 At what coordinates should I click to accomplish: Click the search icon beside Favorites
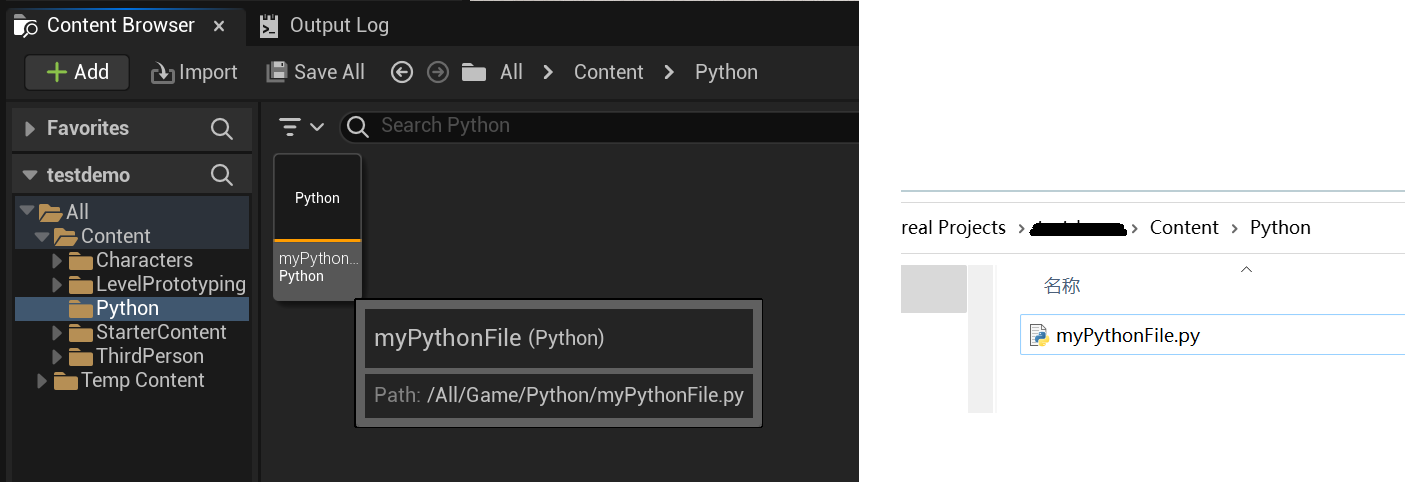pyautogui.click(x=222, y=128)
